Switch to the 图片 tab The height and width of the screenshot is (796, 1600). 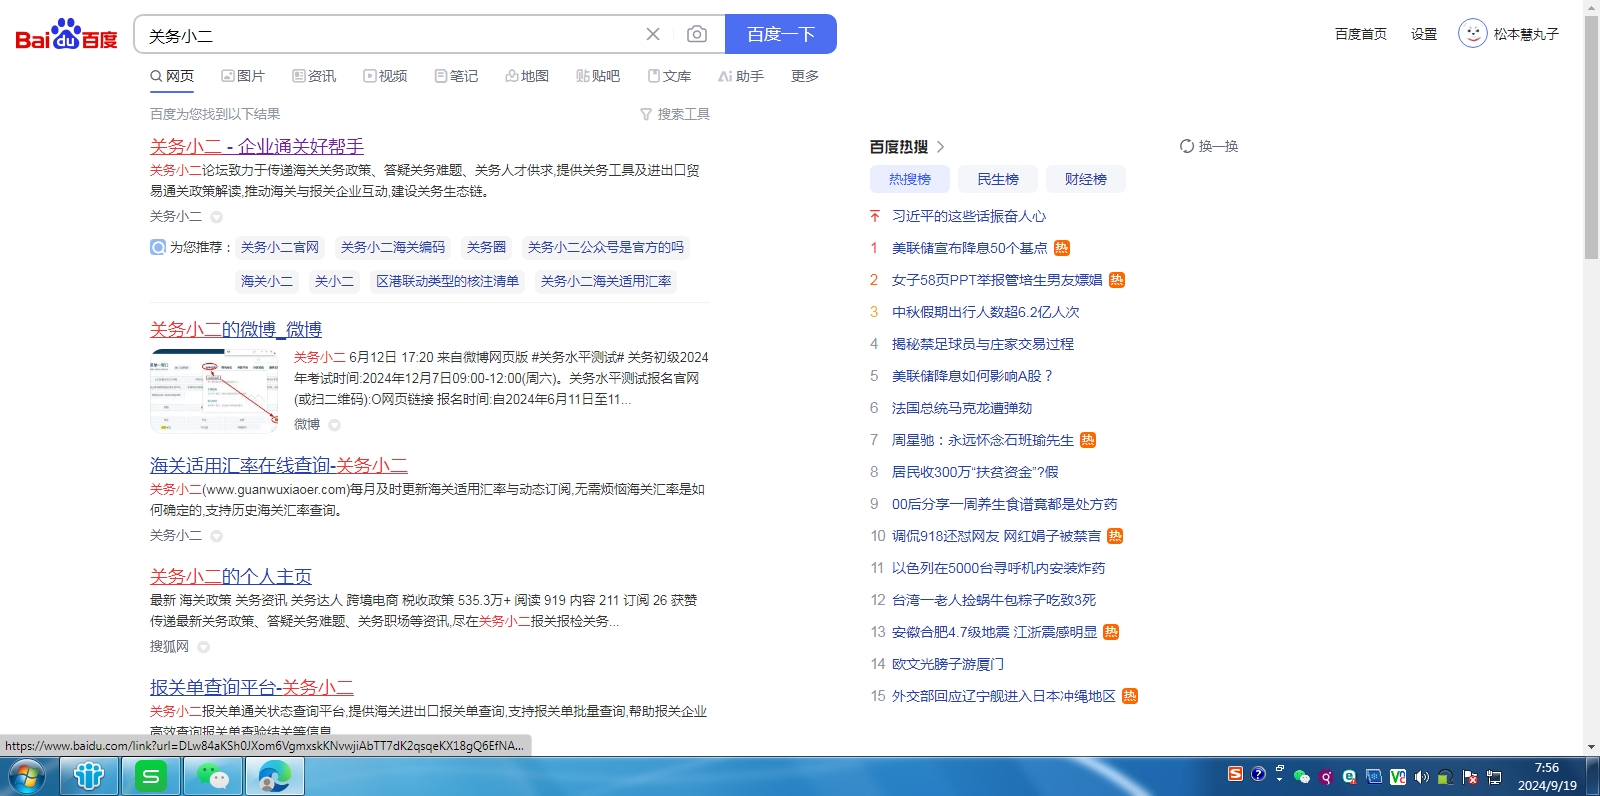tap(243, 76)
